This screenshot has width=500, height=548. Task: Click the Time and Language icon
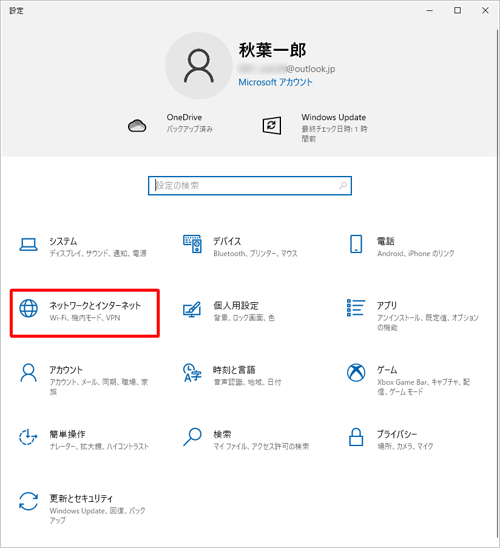pyautogui.click(x=192, y=373)
